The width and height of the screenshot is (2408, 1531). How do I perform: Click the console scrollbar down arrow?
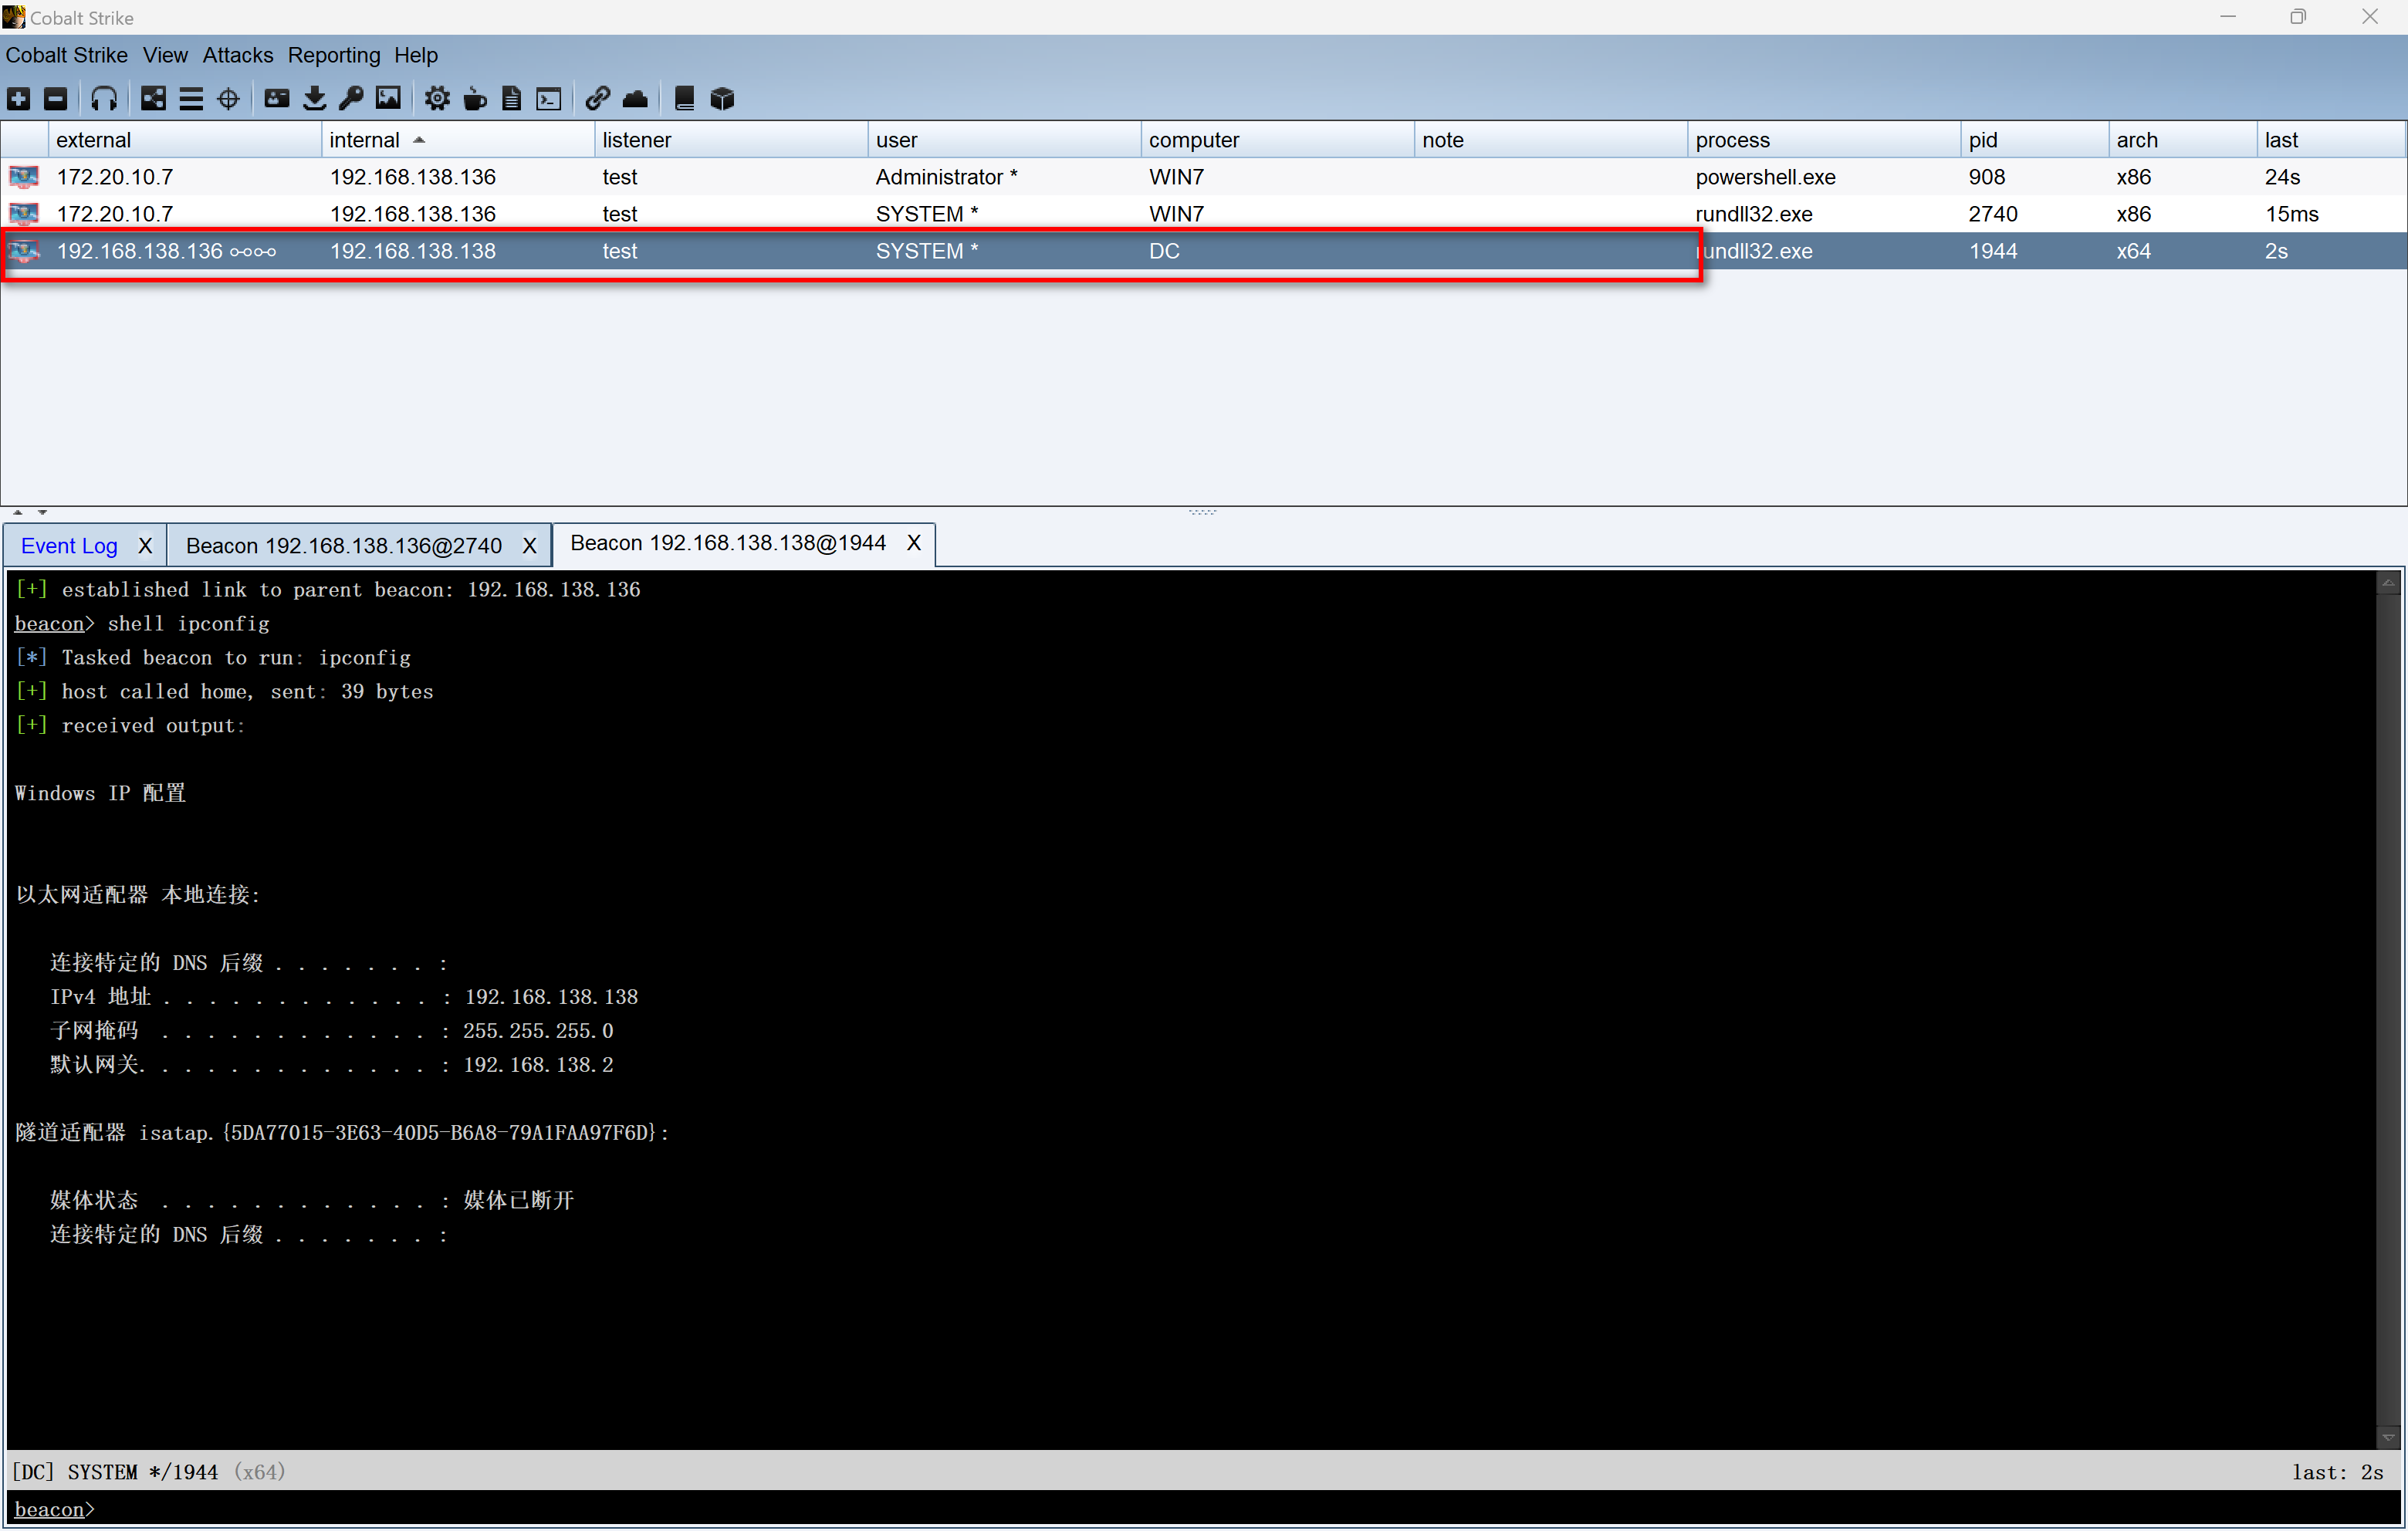[2387, 1437]
